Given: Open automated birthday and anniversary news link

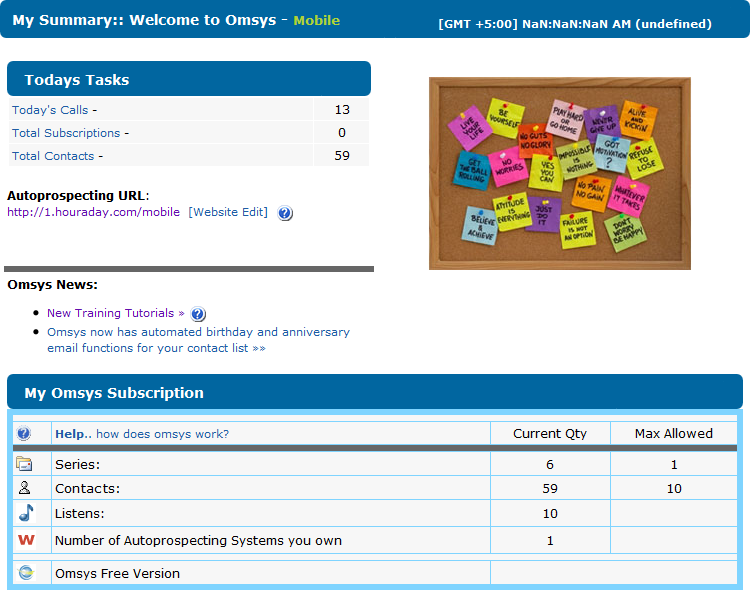Looking at the screenshot, I should 199,340.
